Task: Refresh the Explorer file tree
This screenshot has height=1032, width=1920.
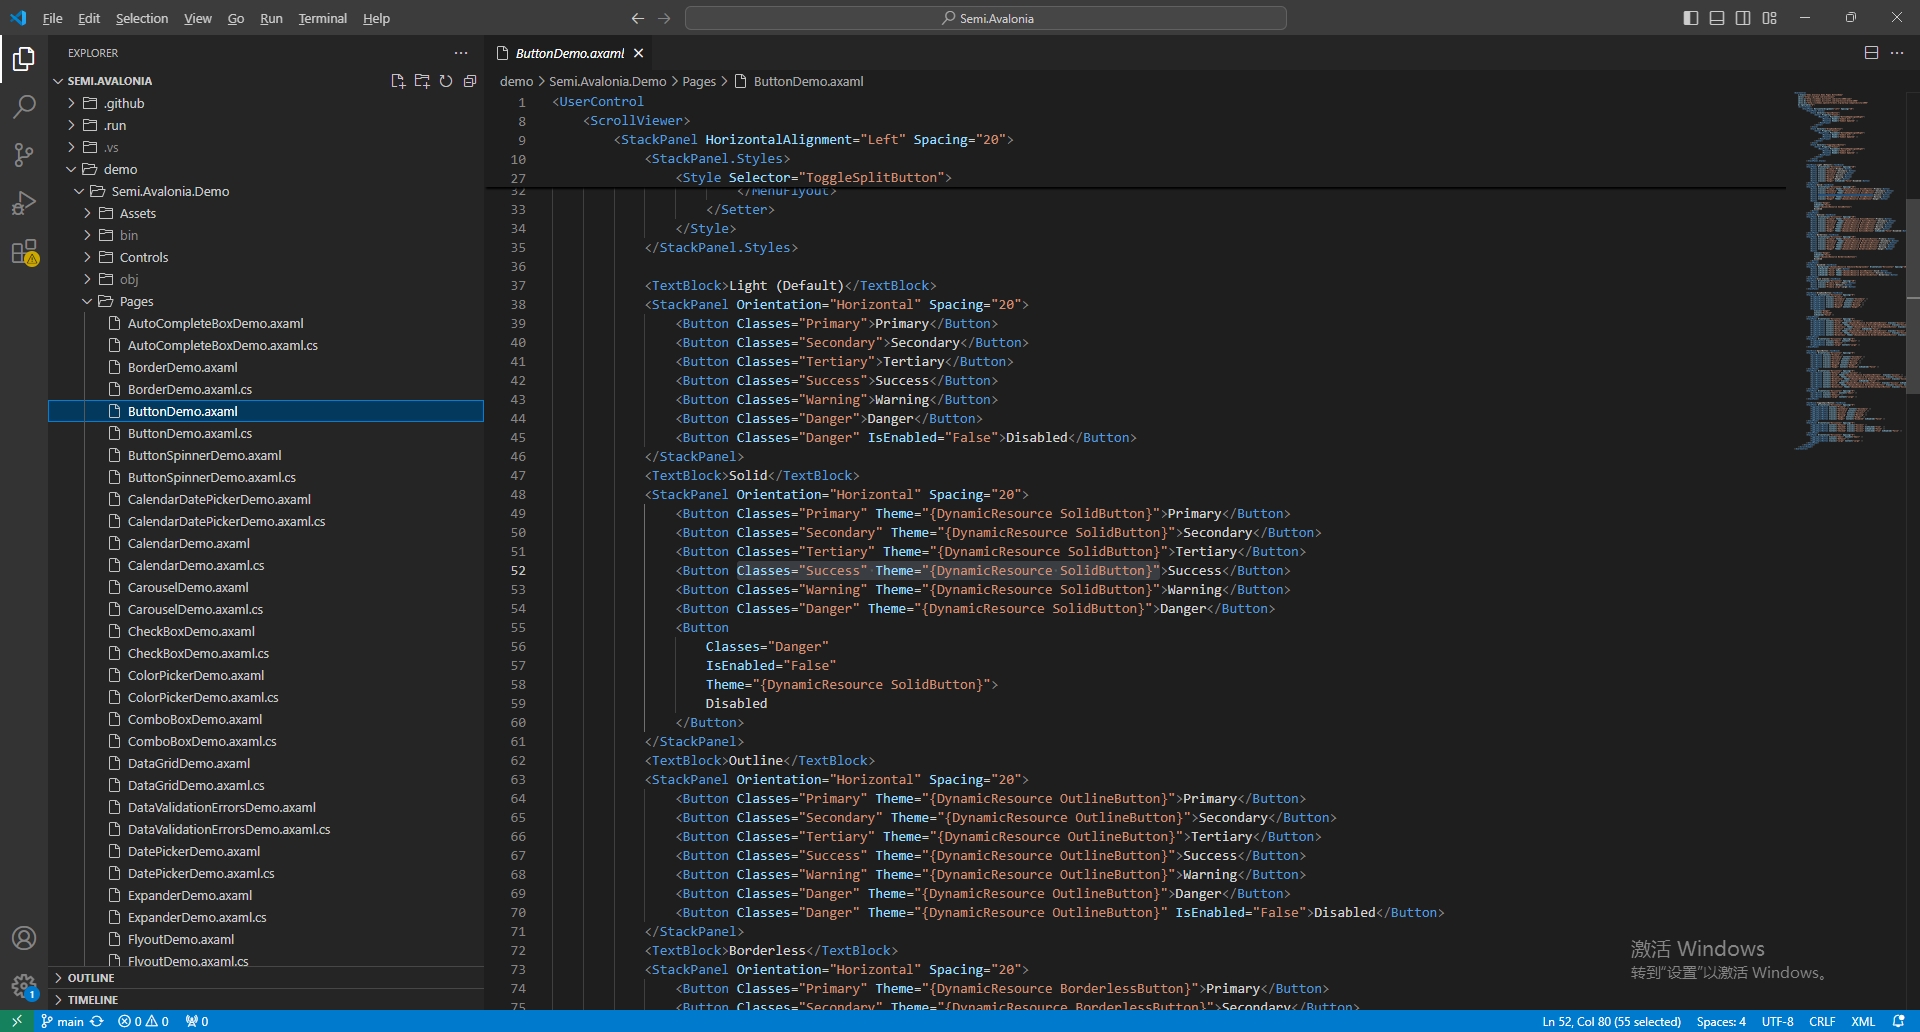Action: tap(446, 81)
